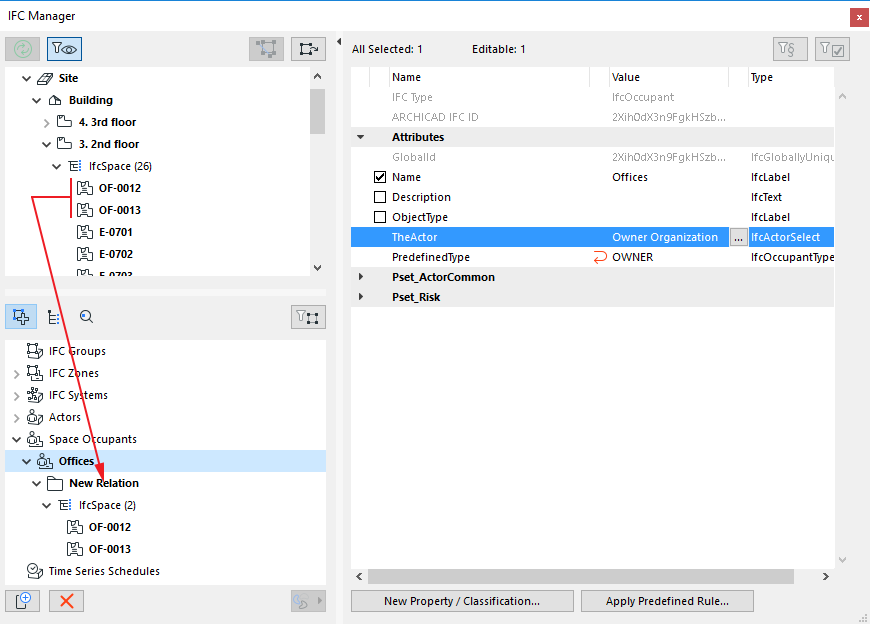Toggle the show only checked properties filter
This screenshot has height=624, width=870.
click(832, 49)
